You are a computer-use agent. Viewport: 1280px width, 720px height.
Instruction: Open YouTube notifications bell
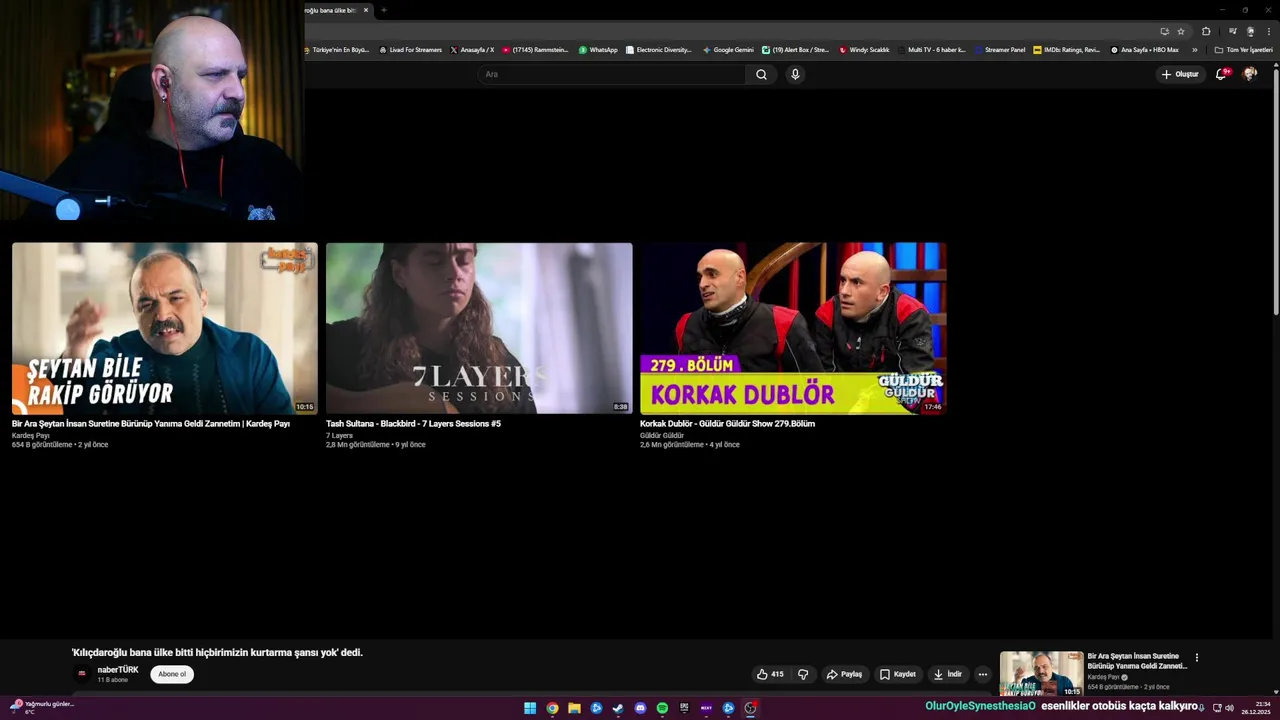(1221, 74)
